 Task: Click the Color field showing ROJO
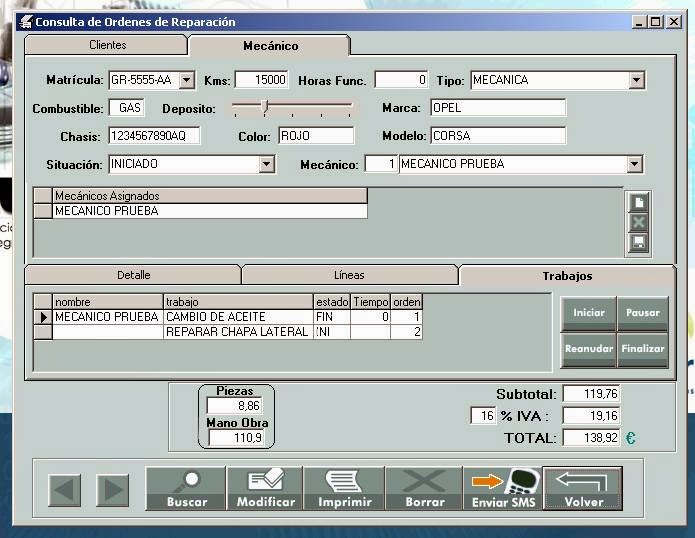(x=316, y=136)
